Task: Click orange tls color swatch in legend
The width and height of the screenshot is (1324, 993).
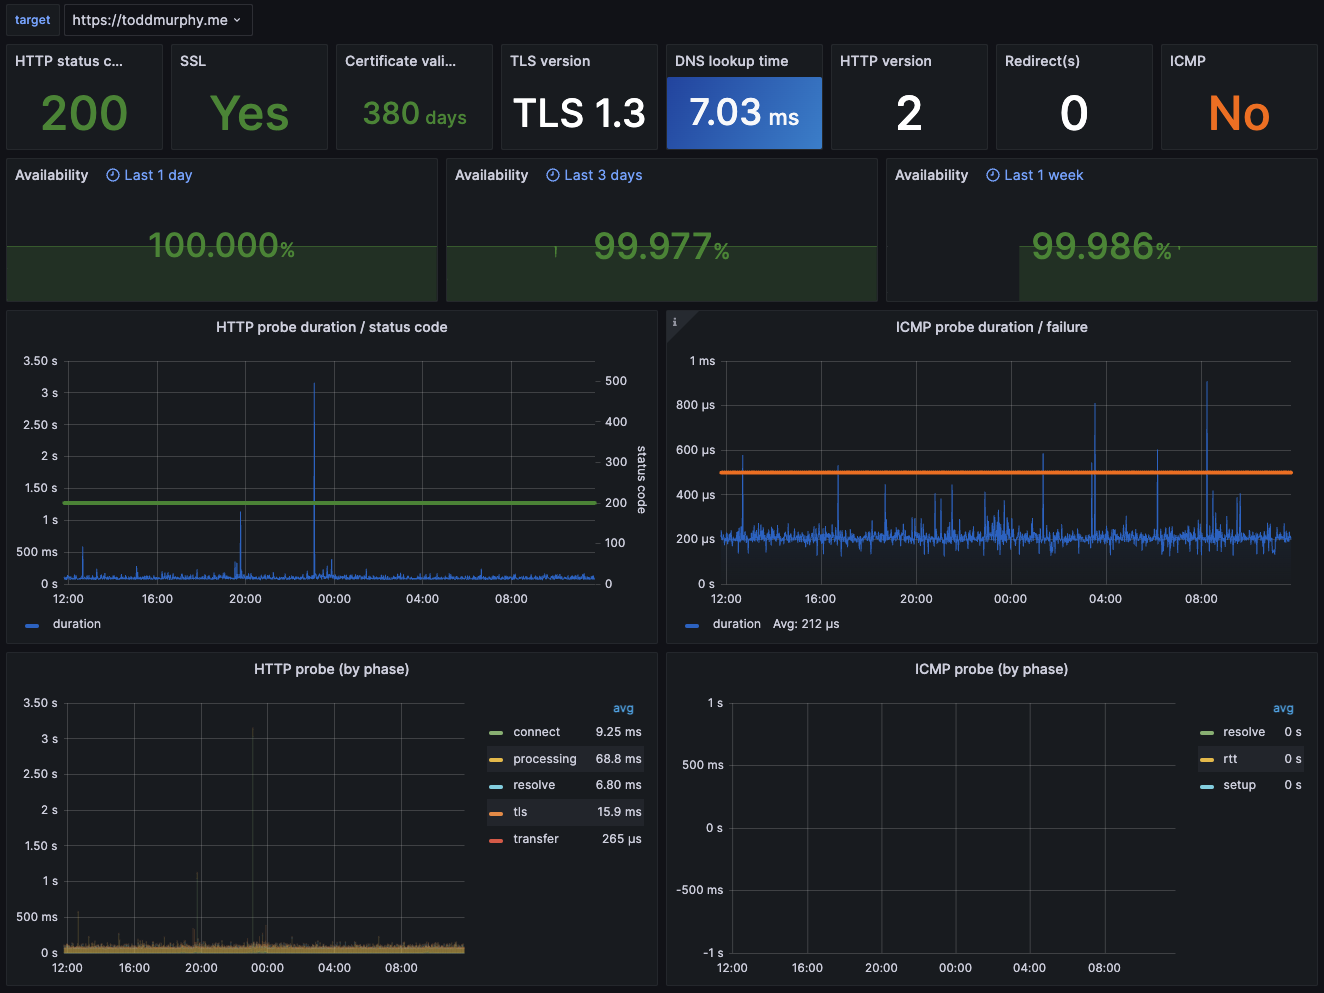Action: tap(496, 813)
